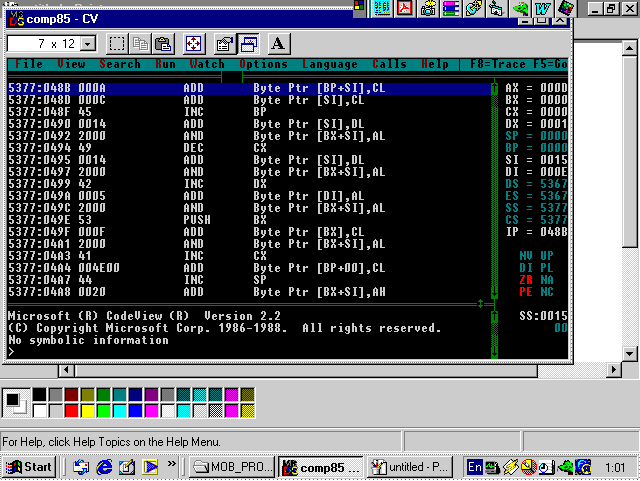Click the Copy toolbar icon
The height and width of the screenshot is (481, 640).
[x=140, y=44]
